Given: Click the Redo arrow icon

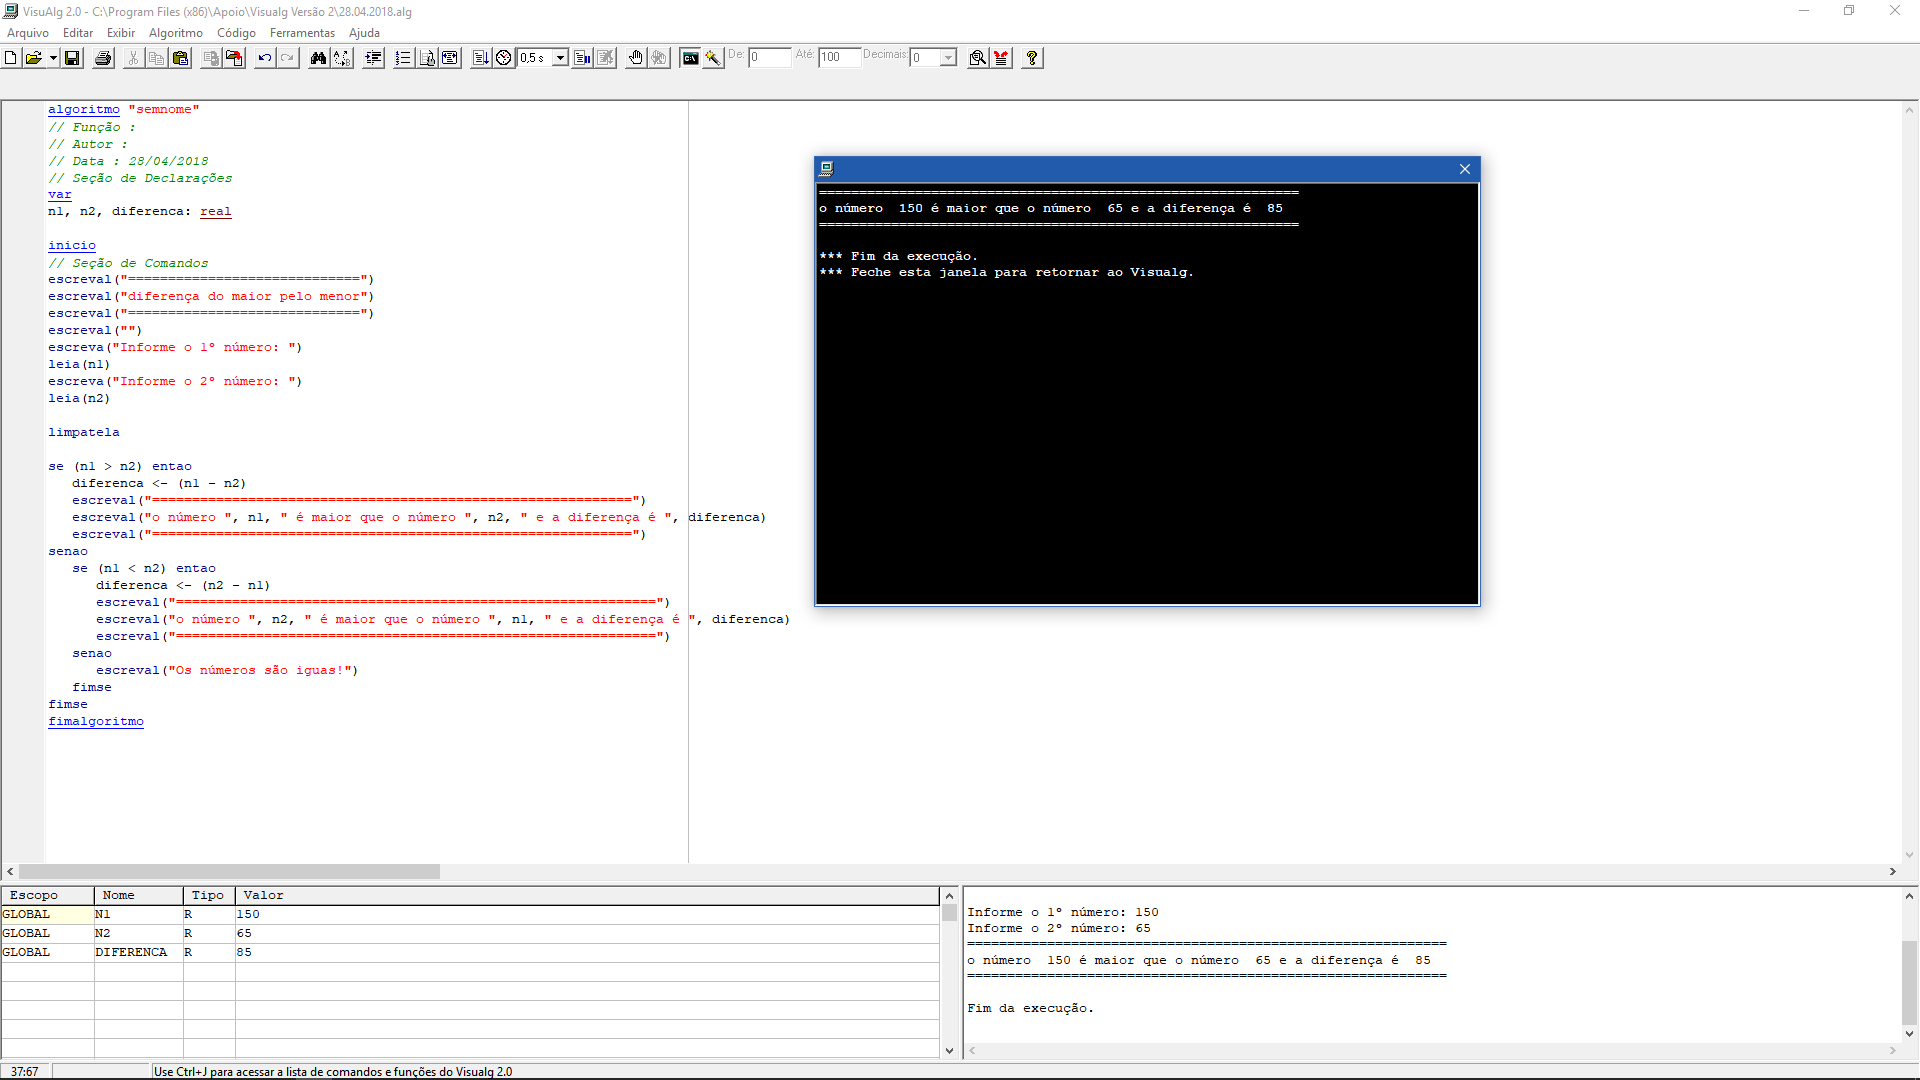Looking at the screenshot, I should [287, 58].
